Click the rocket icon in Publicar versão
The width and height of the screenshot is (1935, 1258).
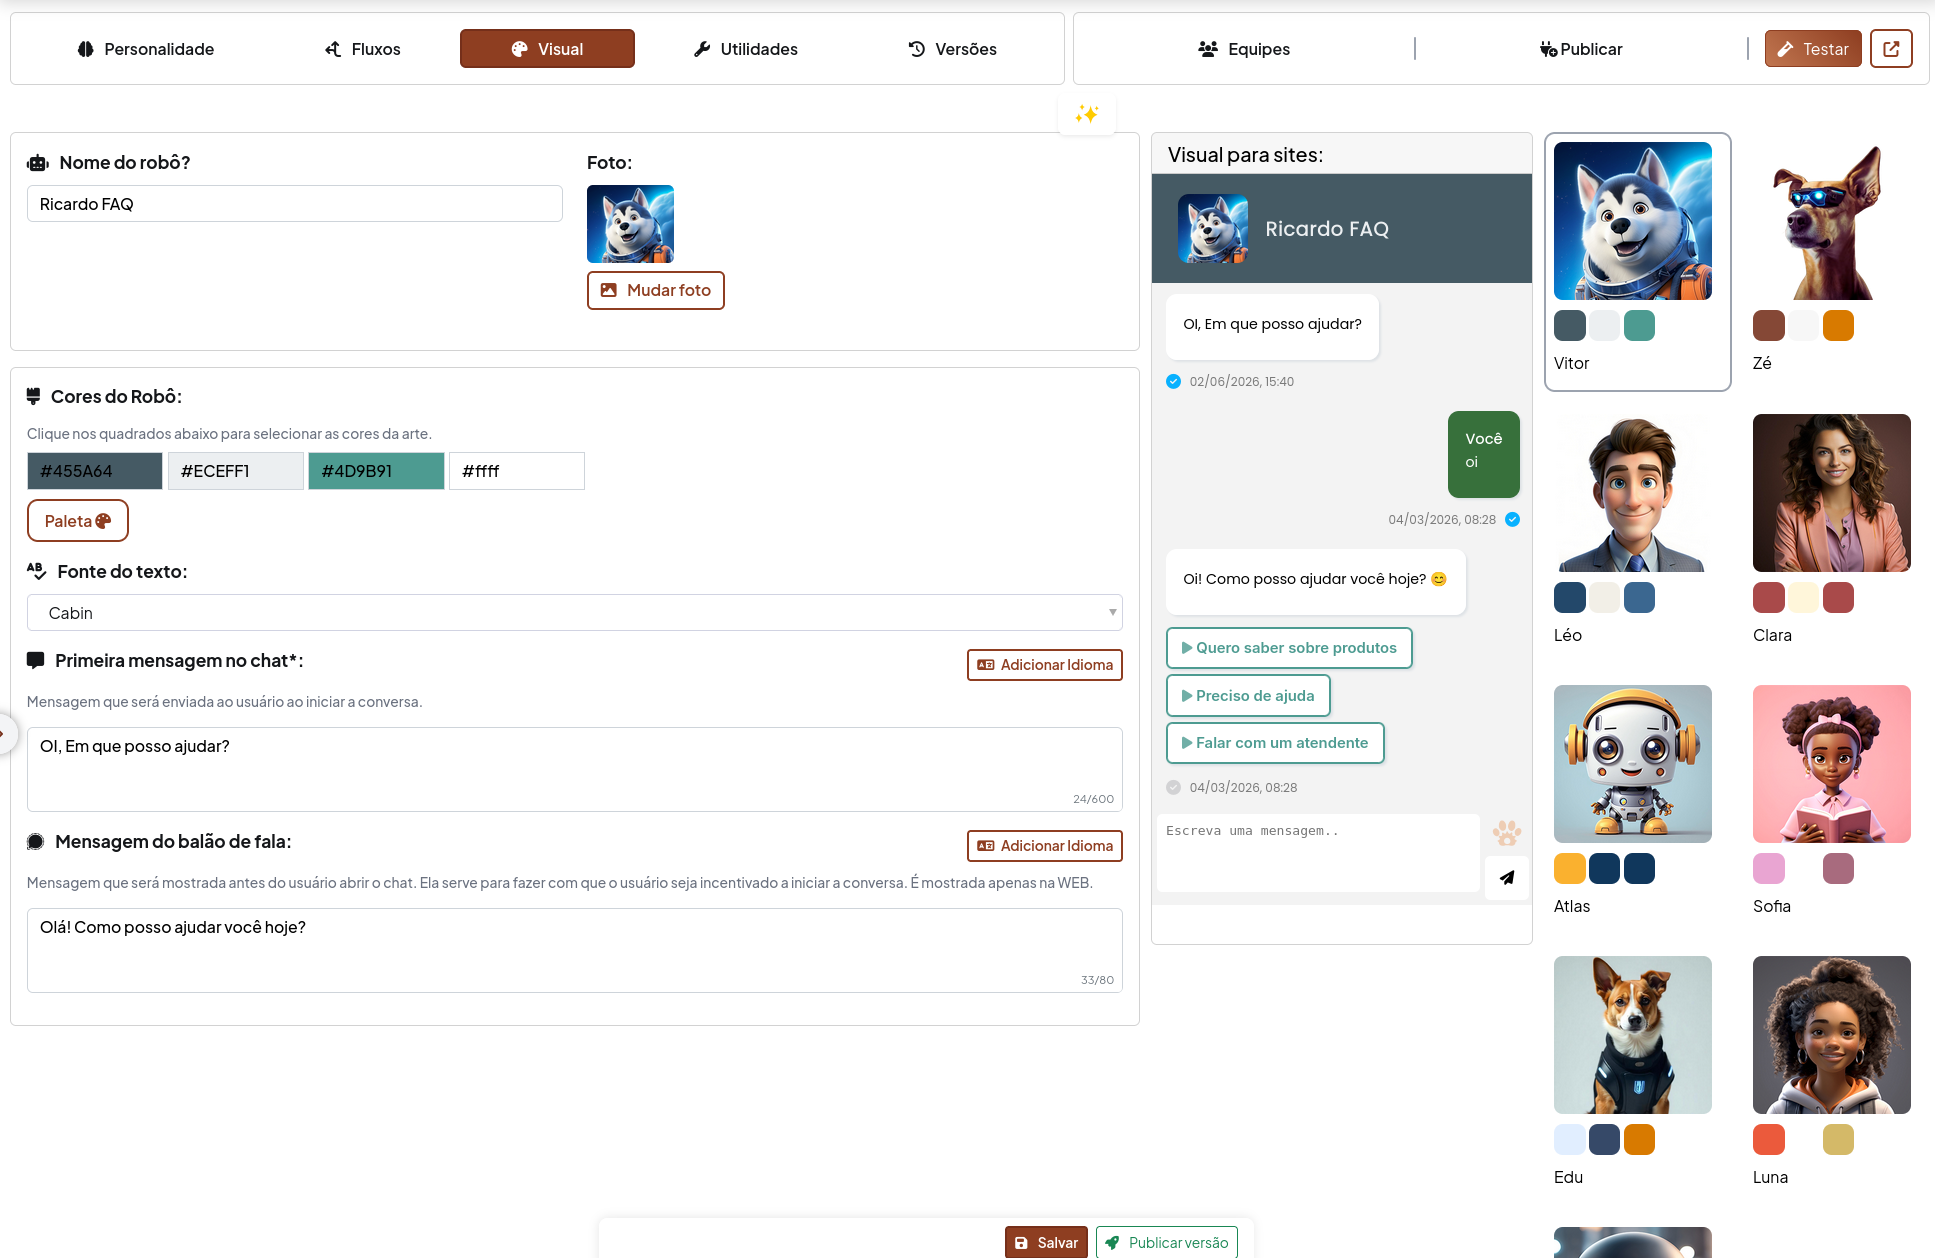1112,1243
